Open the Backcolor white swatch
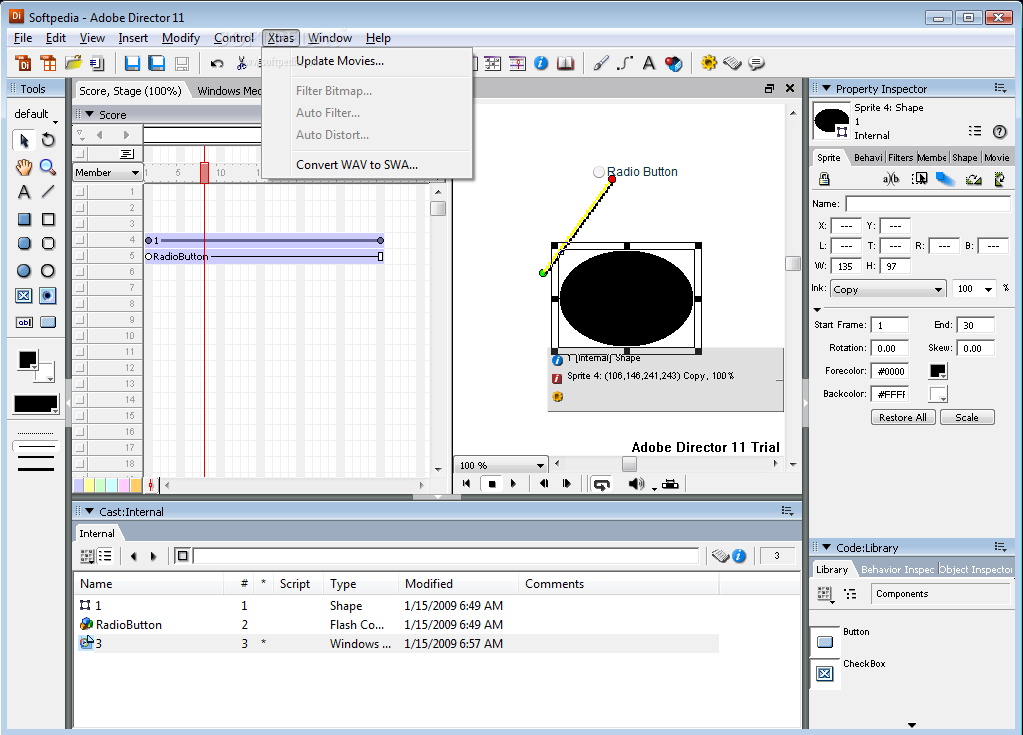This screenshot has height=735, width=1023. 938,394
